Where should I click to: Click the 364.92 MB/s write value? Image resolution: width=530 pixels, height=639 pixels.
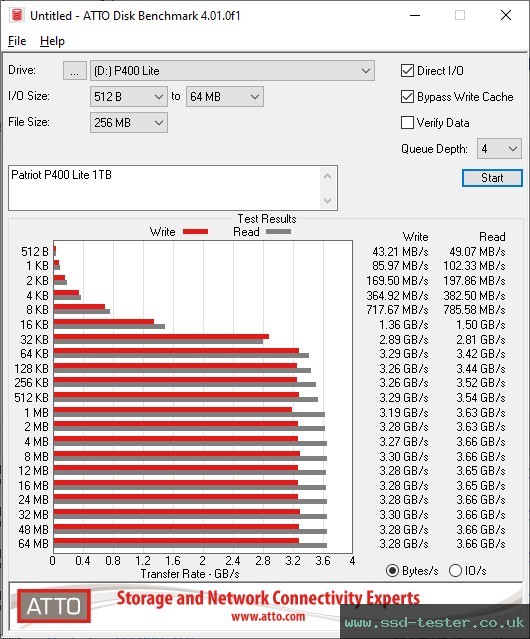click(x=397, y=295)
